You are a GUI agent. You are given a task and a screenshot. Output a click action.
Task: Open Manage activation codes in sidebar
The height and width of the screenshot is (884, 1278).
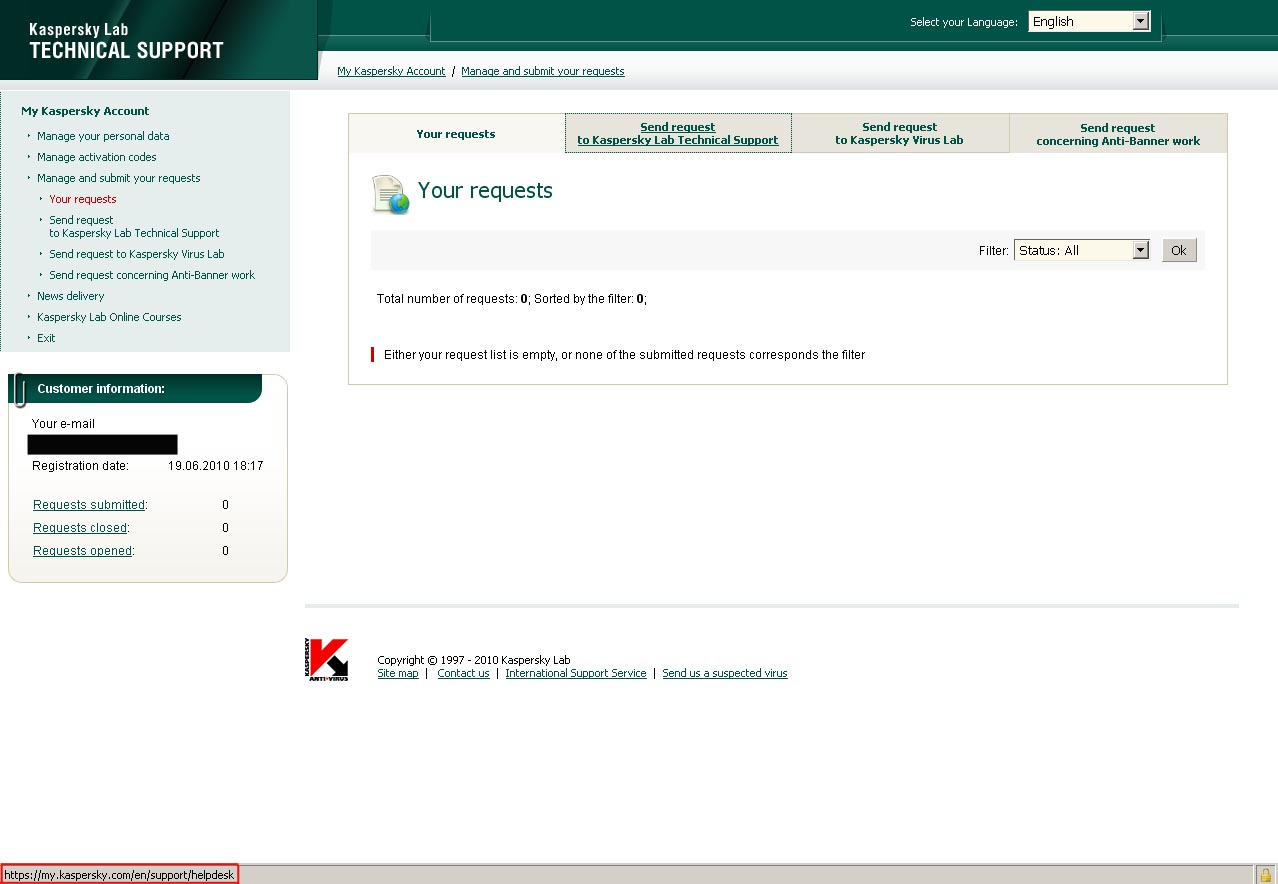point(97,157)
